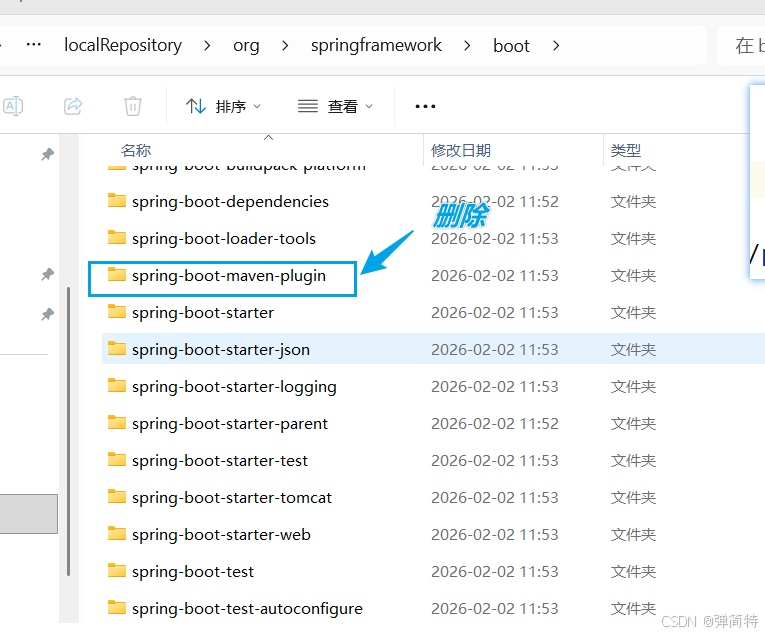This screenshot has width=765, height=635.
Task: Open the 查看 view dropdown
Action: (x=336, y=106)
